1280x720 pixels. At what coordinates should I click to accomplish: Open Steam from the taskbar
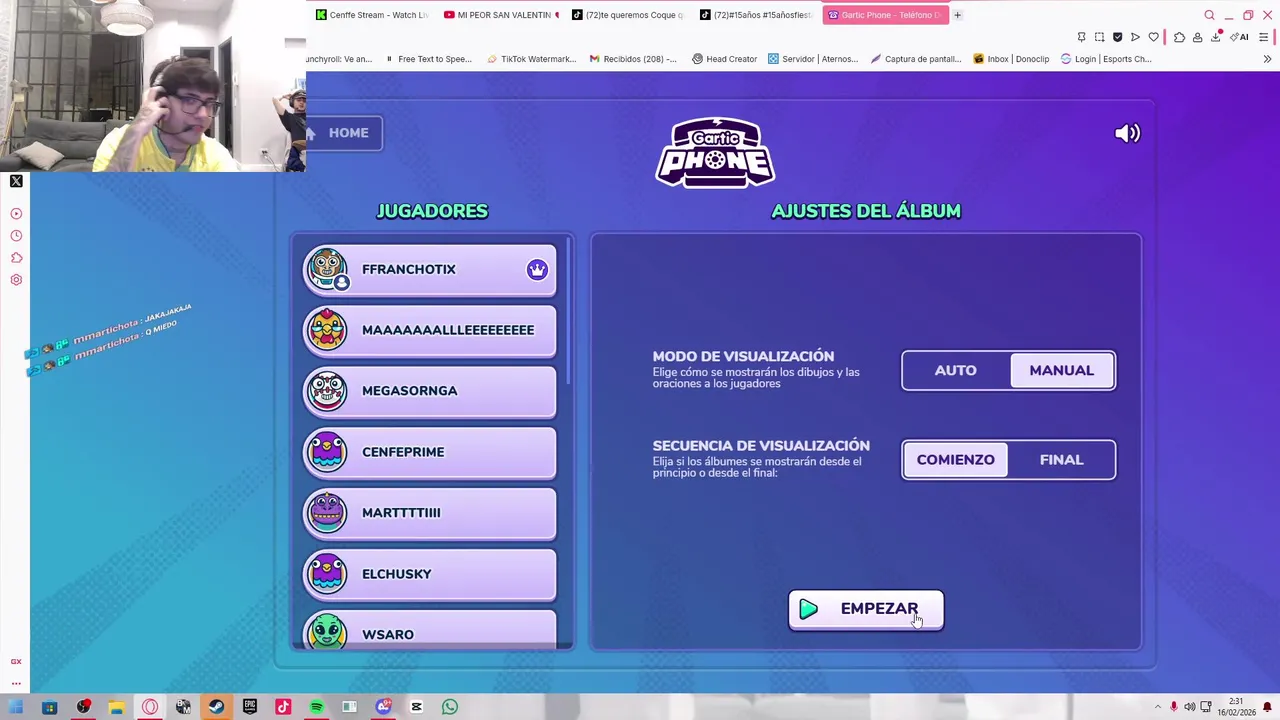click(216, 708)
